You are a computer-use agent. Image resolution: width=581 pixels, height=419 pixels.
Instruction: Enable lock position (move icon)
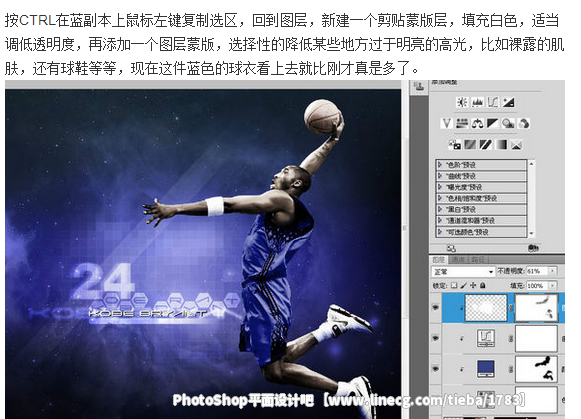coord(473,286)
